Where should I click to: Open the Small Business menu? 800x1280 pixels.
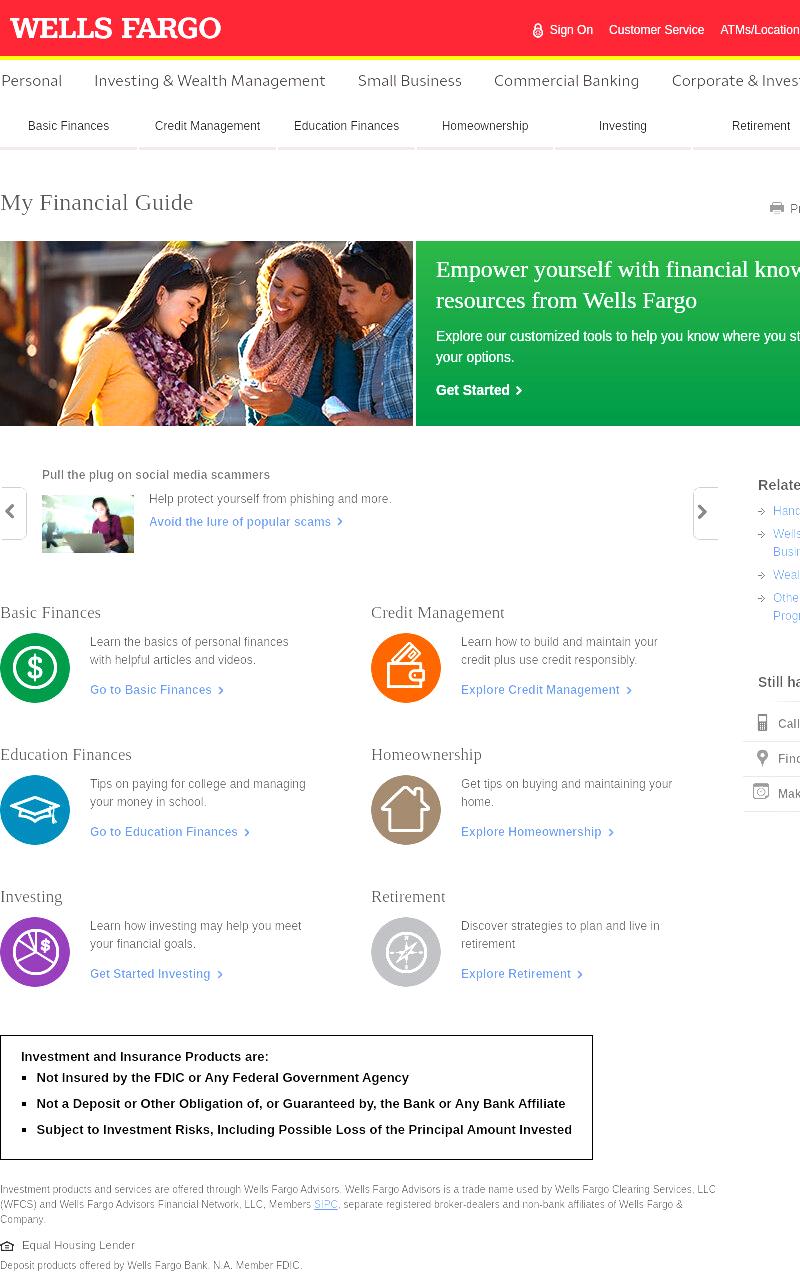click(410, 81)
